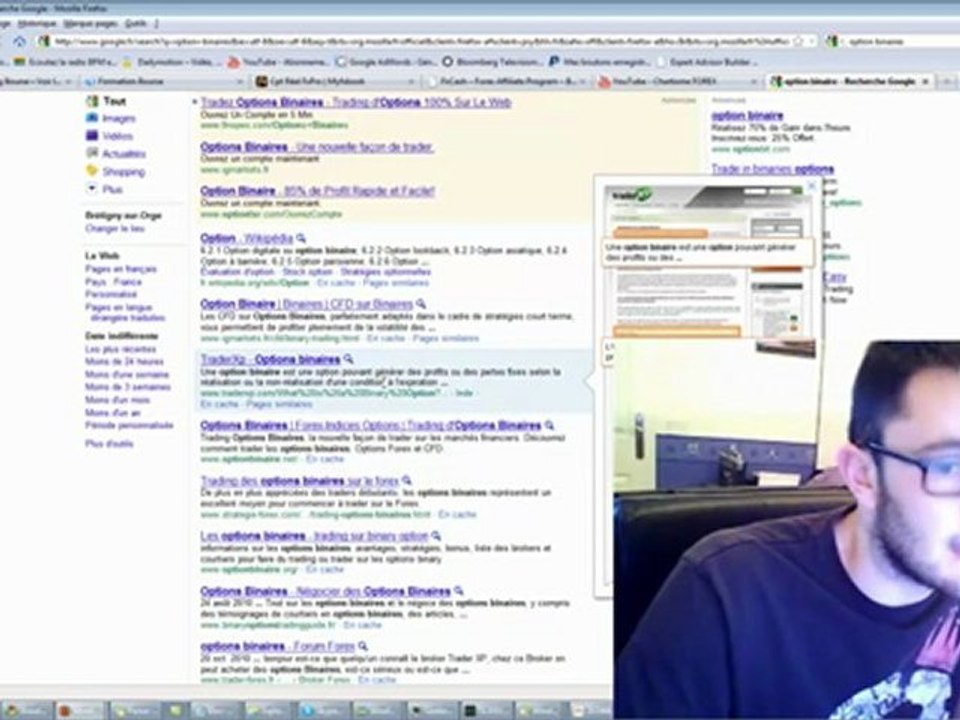Image resolution: width=960 pixels, height=720 pixels.
Task: Open right-side ad titled option binaire
Action: pos(747,115)
